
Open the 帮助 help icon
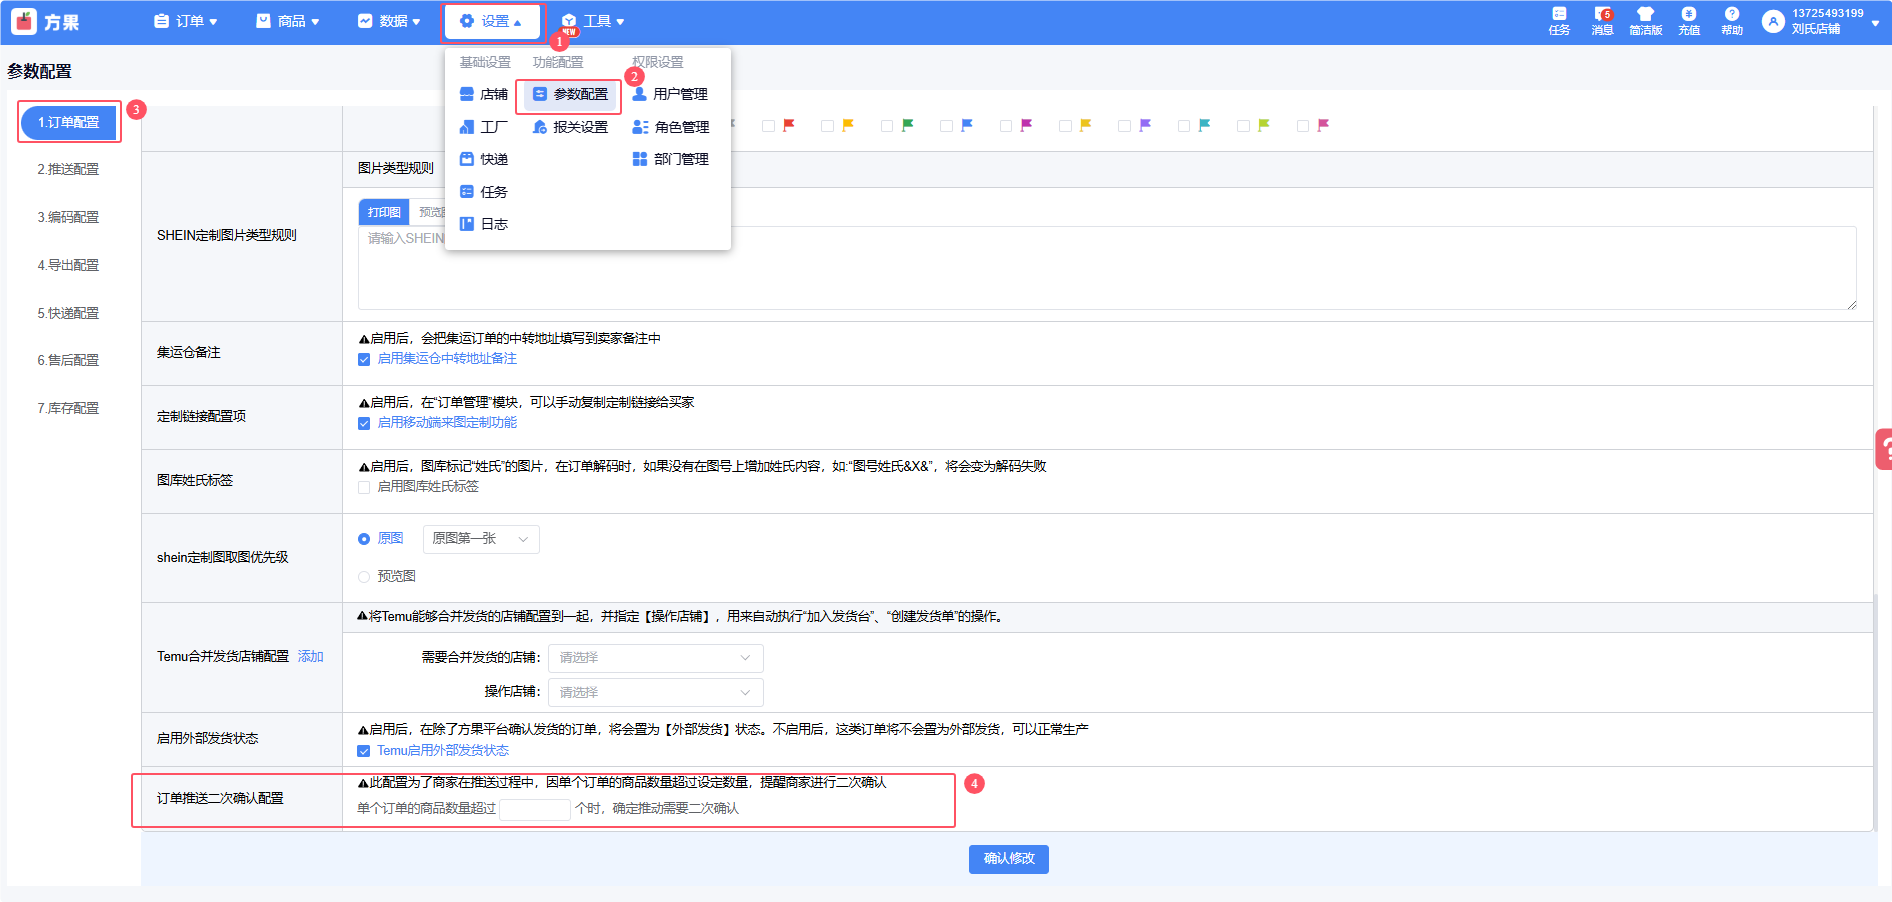(x=1732, y=20)
